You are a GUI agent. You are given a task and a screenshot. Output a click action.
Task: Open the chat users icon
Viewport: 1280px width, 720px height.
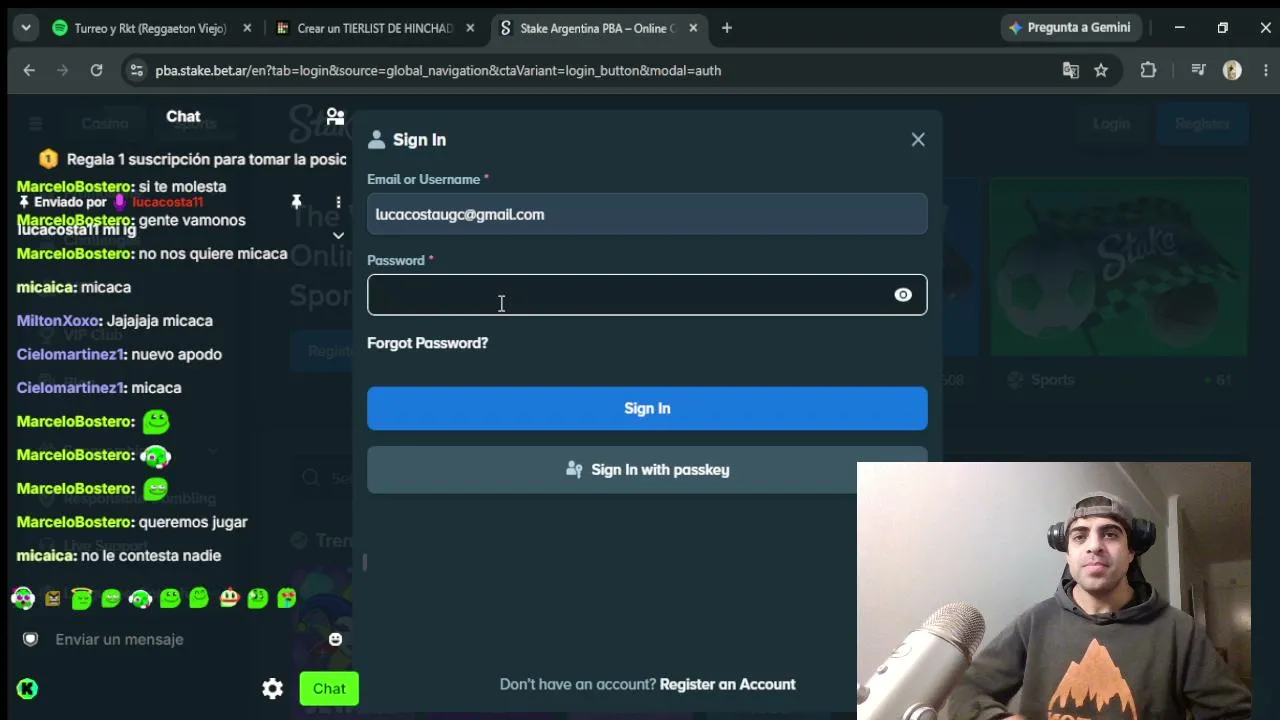[335, 117]
